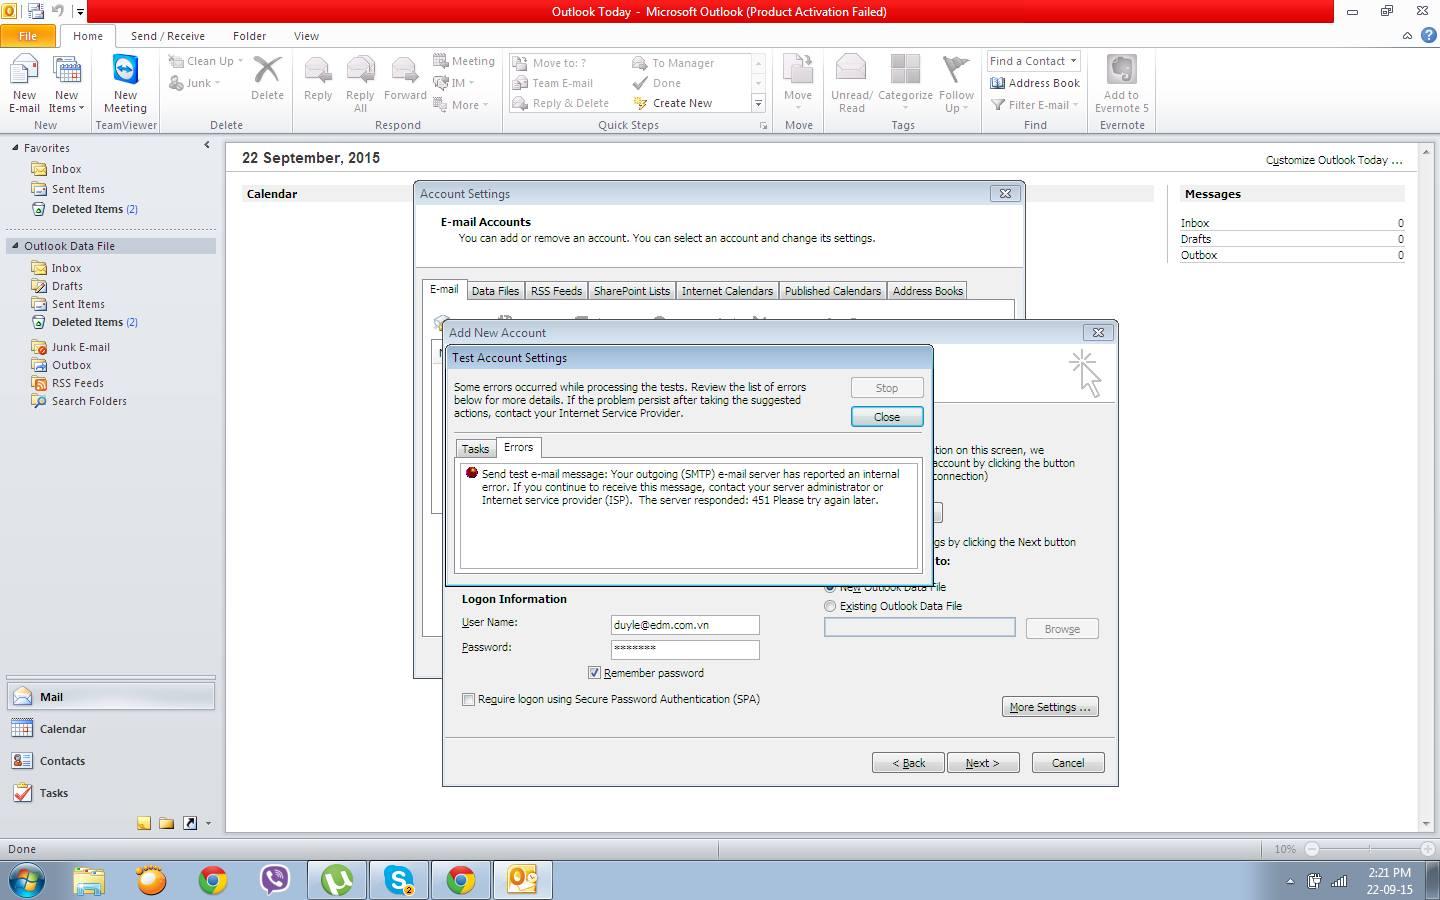Viewport: 1440px width, 900px height.
Task: Click the Follow Up flag icon
Action: (956, 84)
